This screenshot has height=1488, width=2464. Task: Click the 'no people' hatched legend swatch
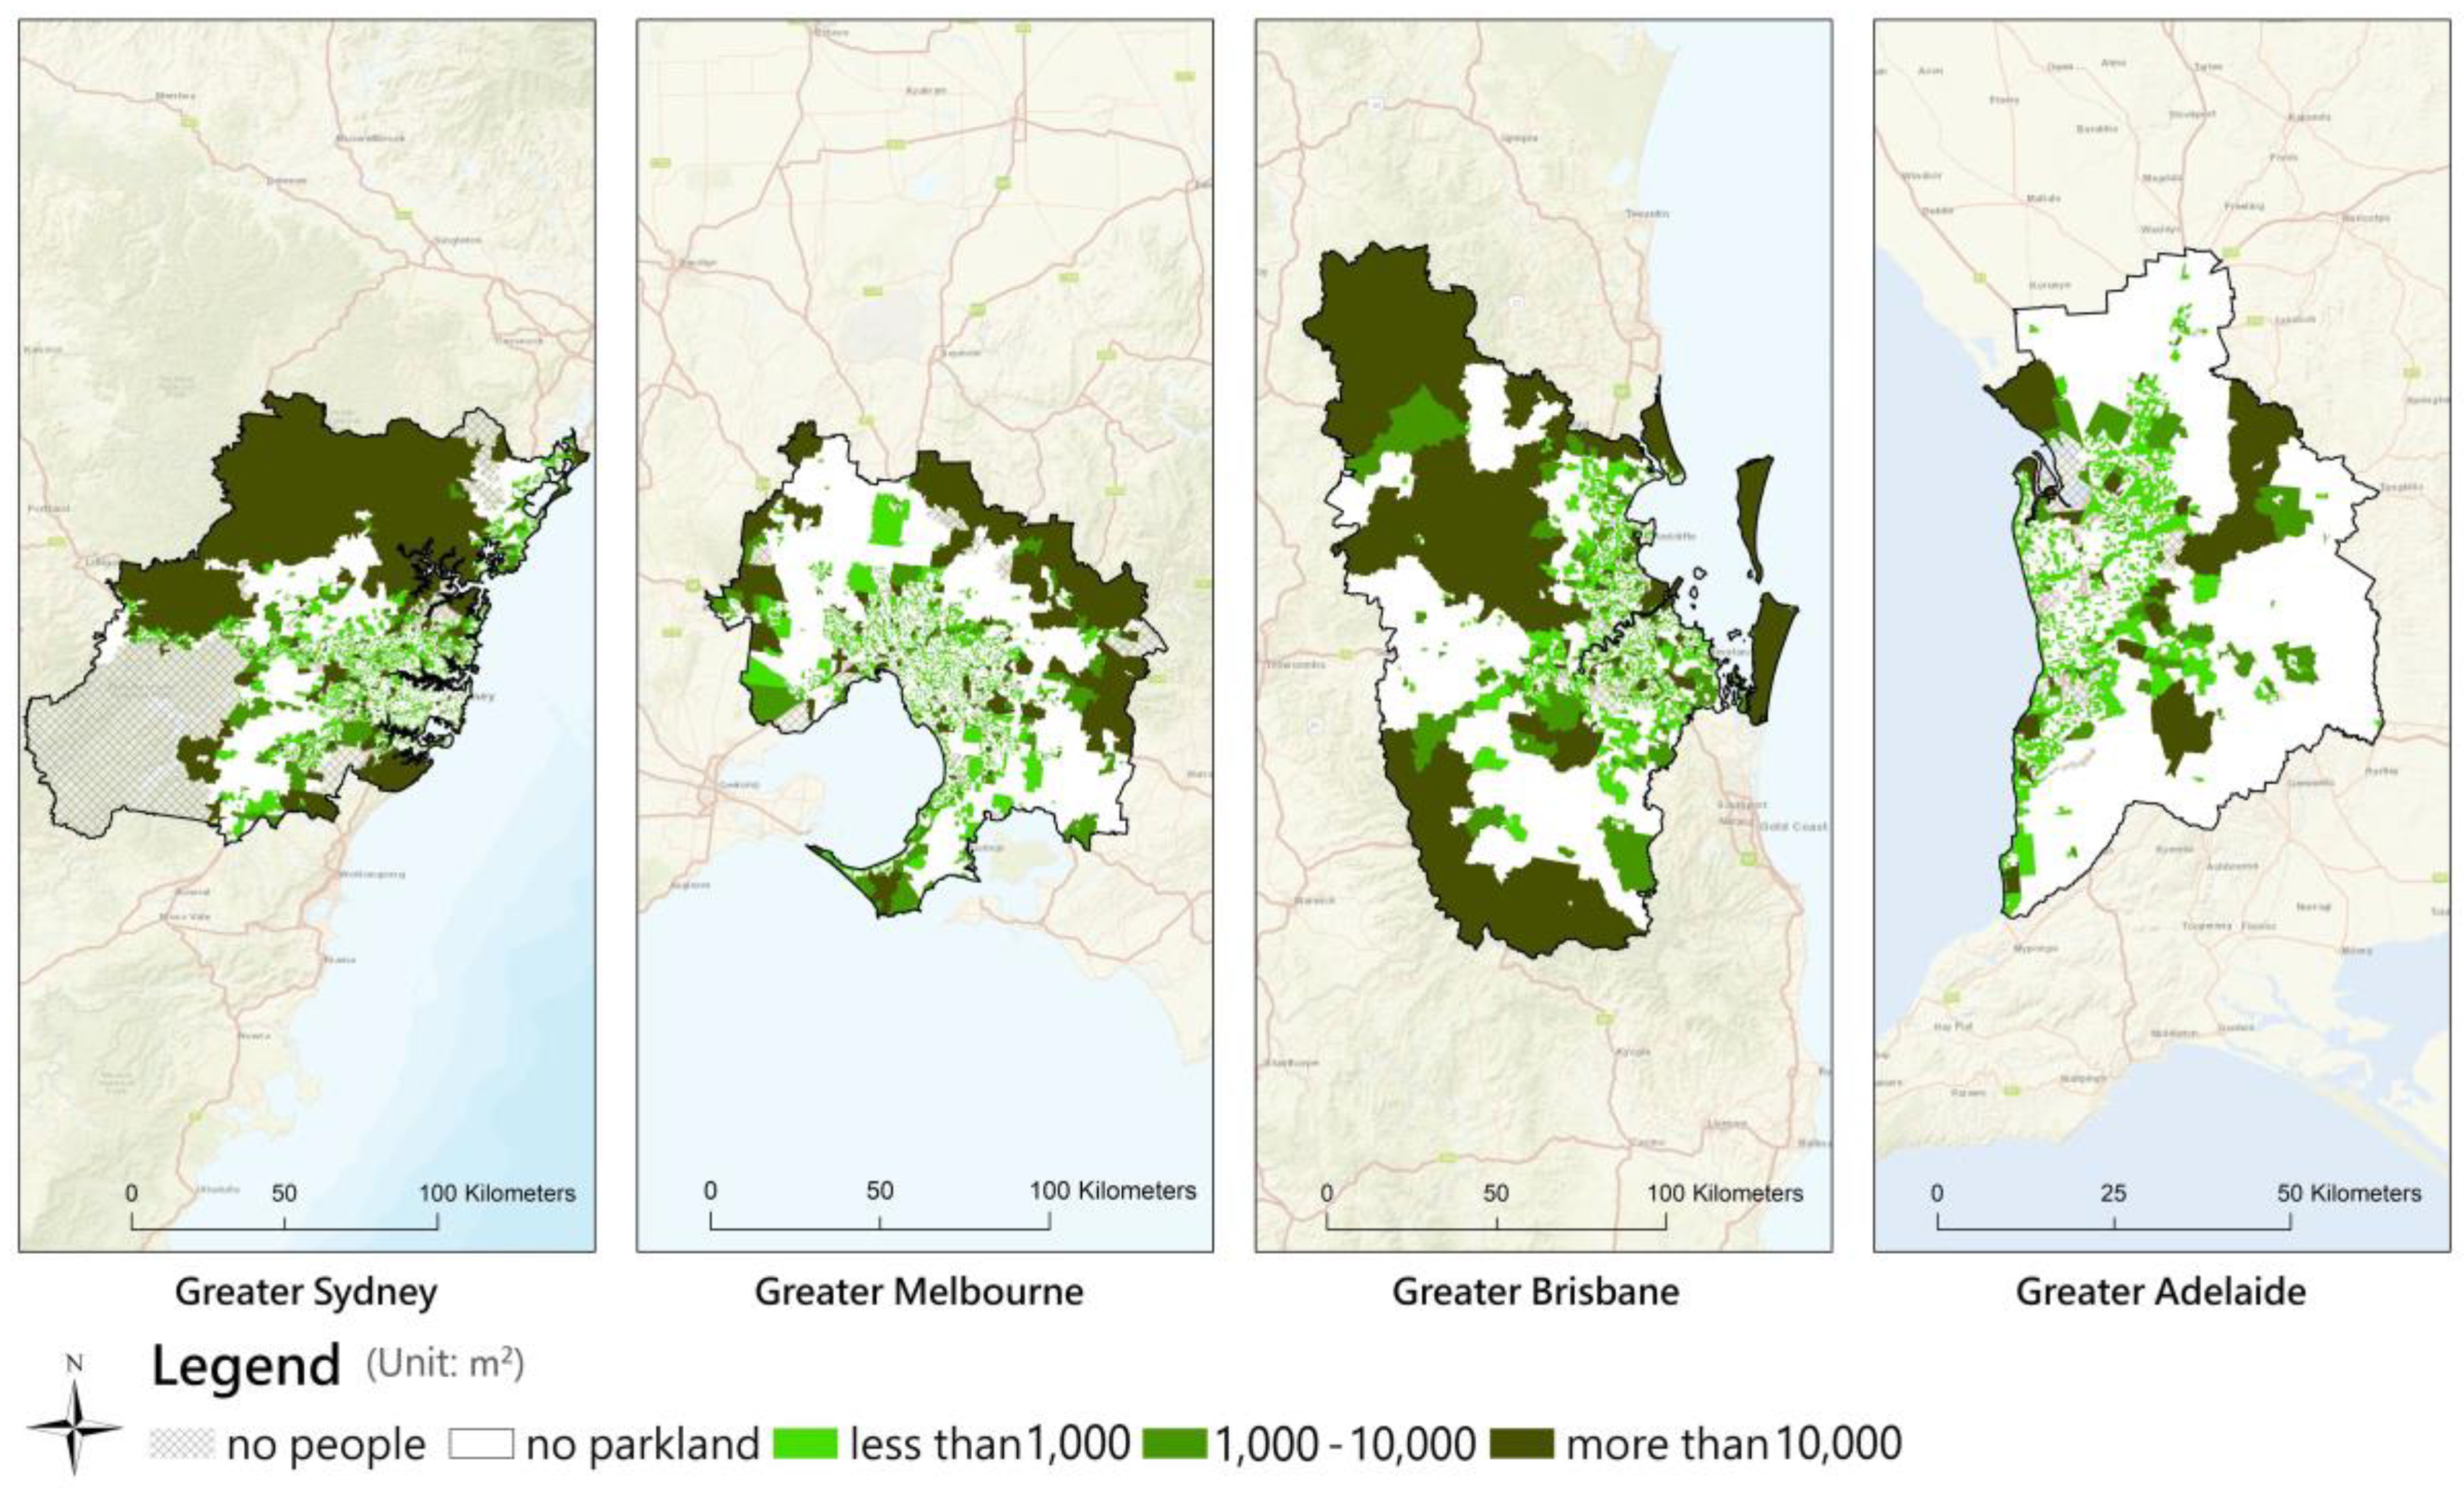pos(182,1444)
